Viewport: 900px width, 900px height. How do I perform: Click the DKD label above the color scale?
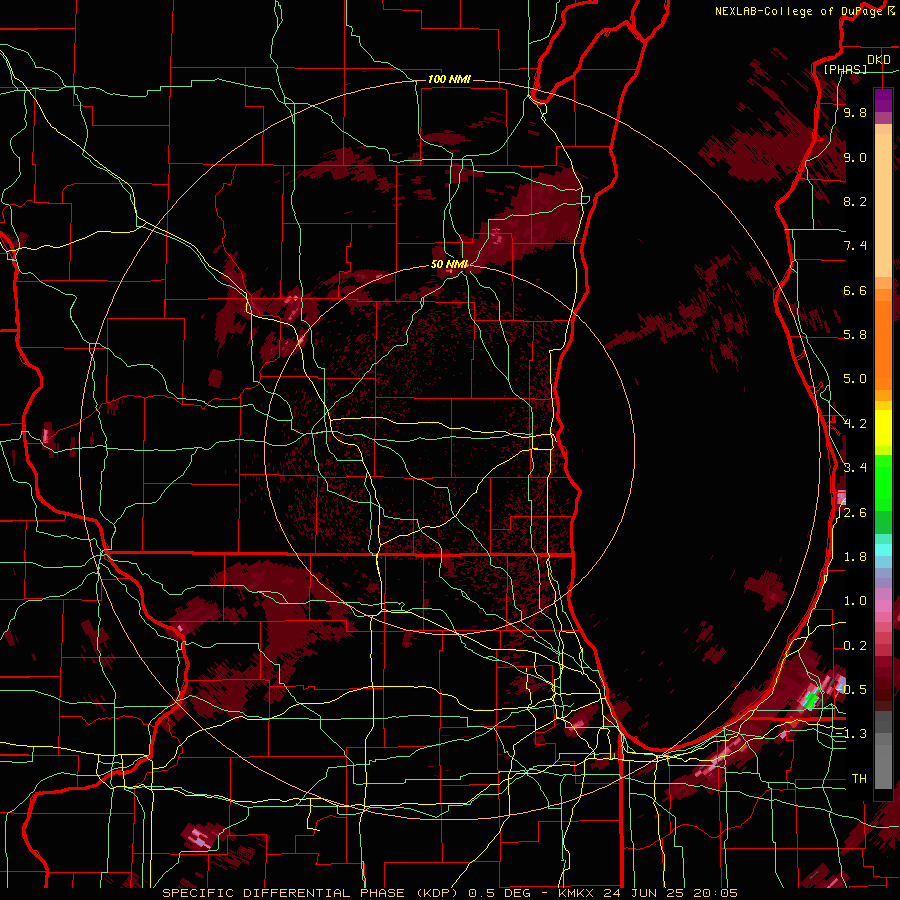pyautogui.click(x=879, y=60)
